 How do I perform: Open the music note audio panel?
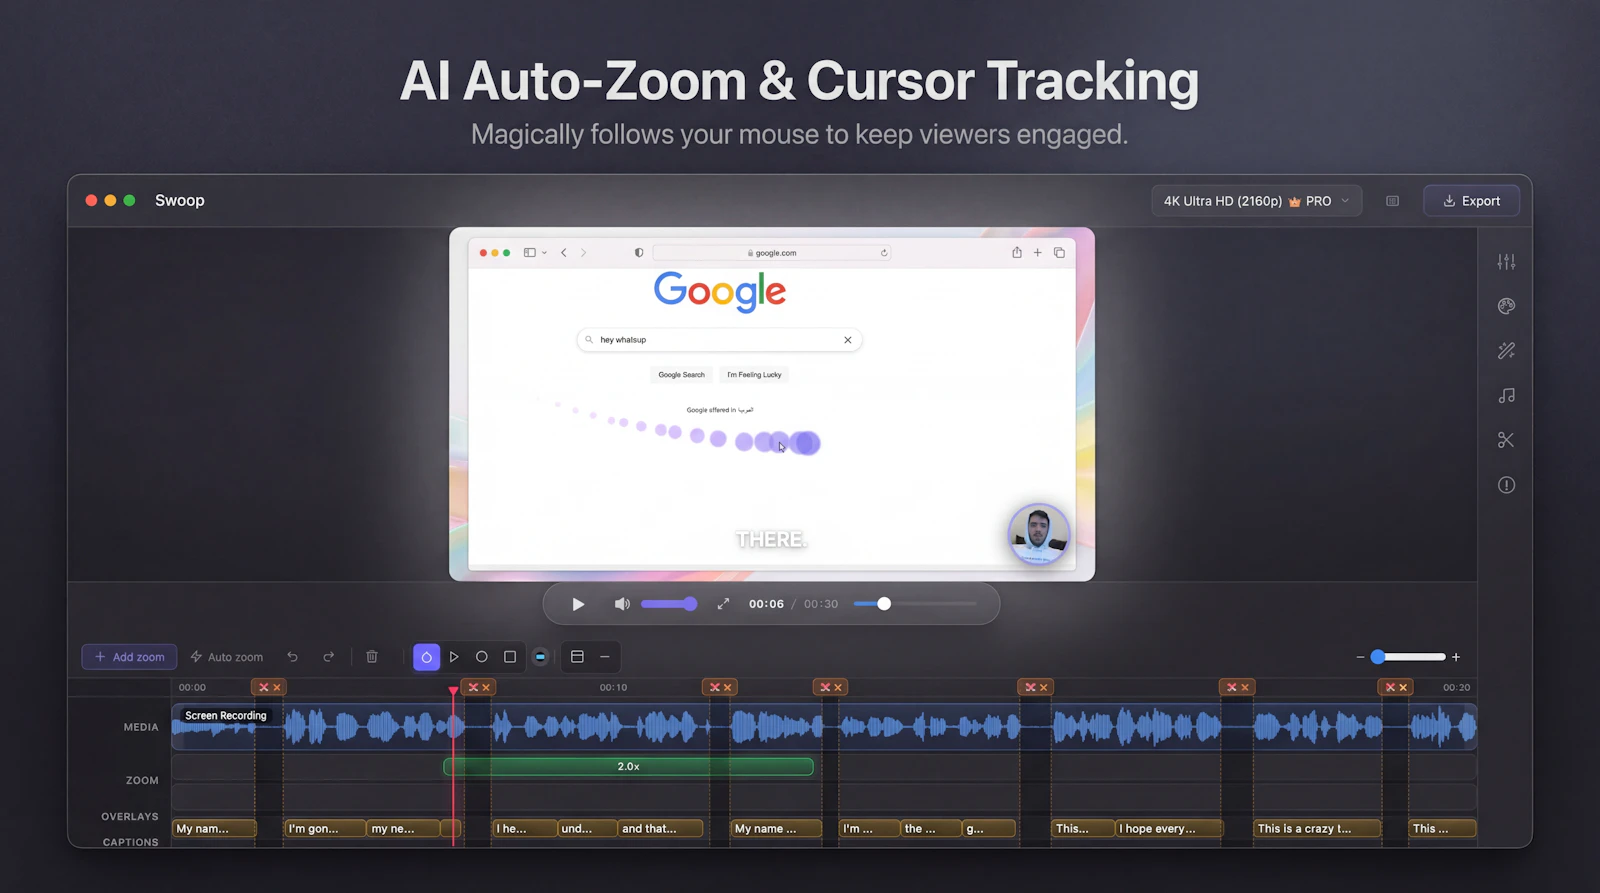[1506, 396]
